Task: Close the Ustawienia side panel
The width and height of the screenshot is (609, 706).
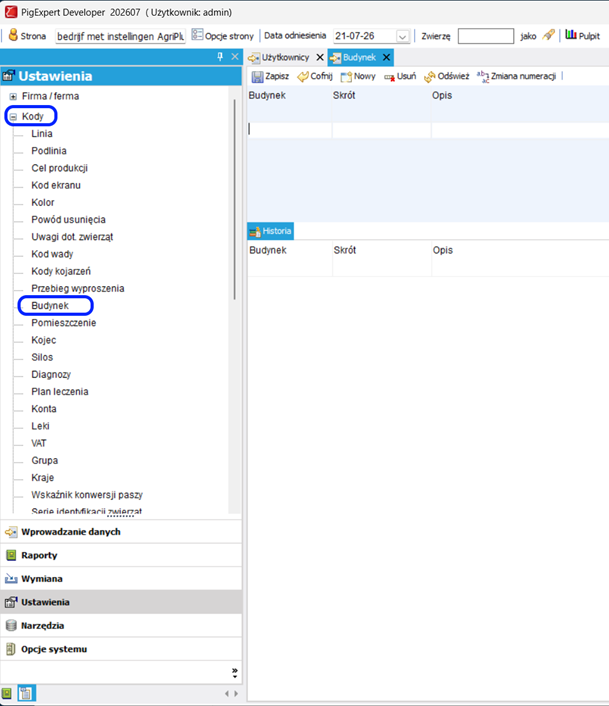Action: (x=235, y=57)
